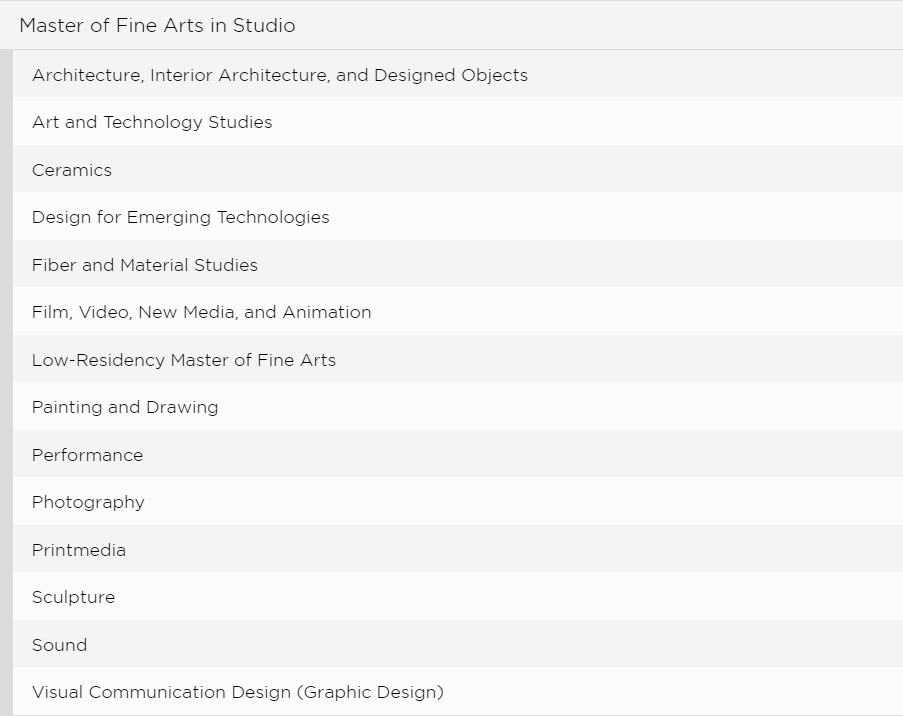
Task: Choose the Painting and Drawing program
Action: [125, 407]
